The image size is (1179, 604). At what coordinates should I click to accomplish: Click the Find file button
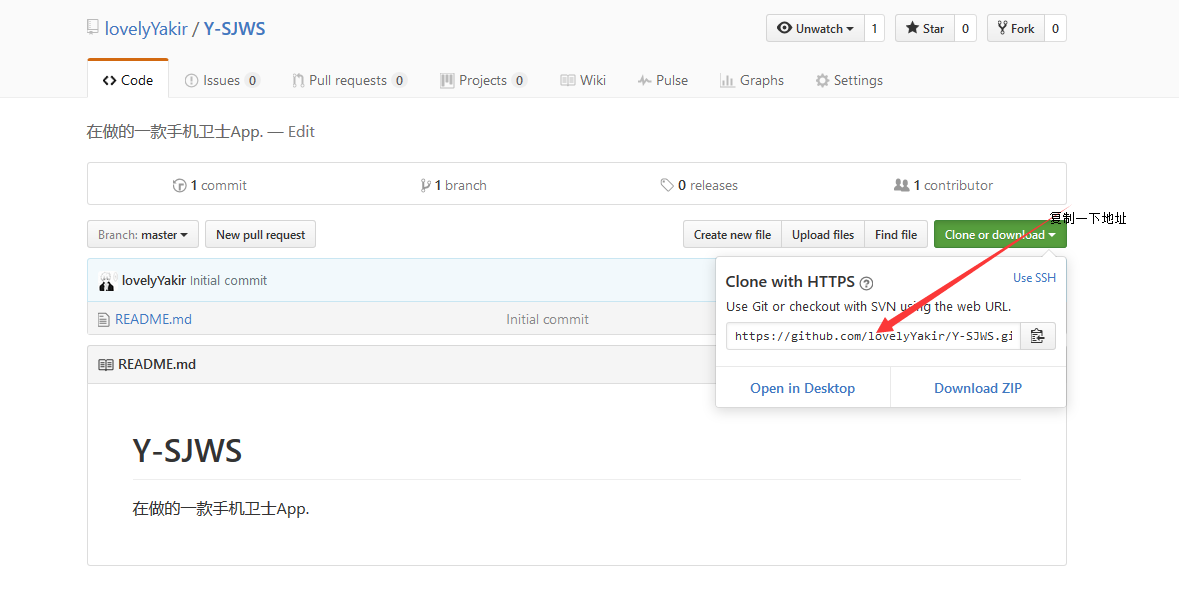[896, 235]
